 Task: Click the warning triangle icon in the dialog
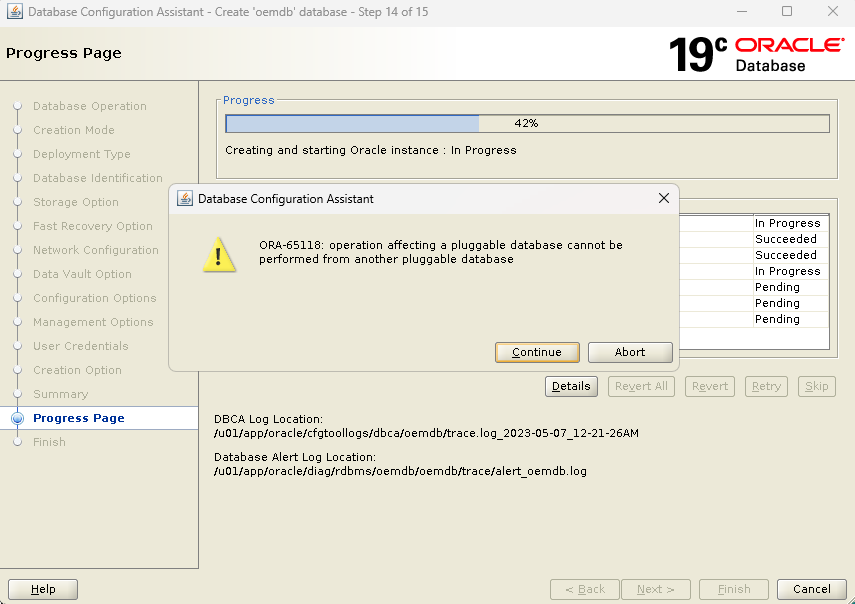coord(219,255)
